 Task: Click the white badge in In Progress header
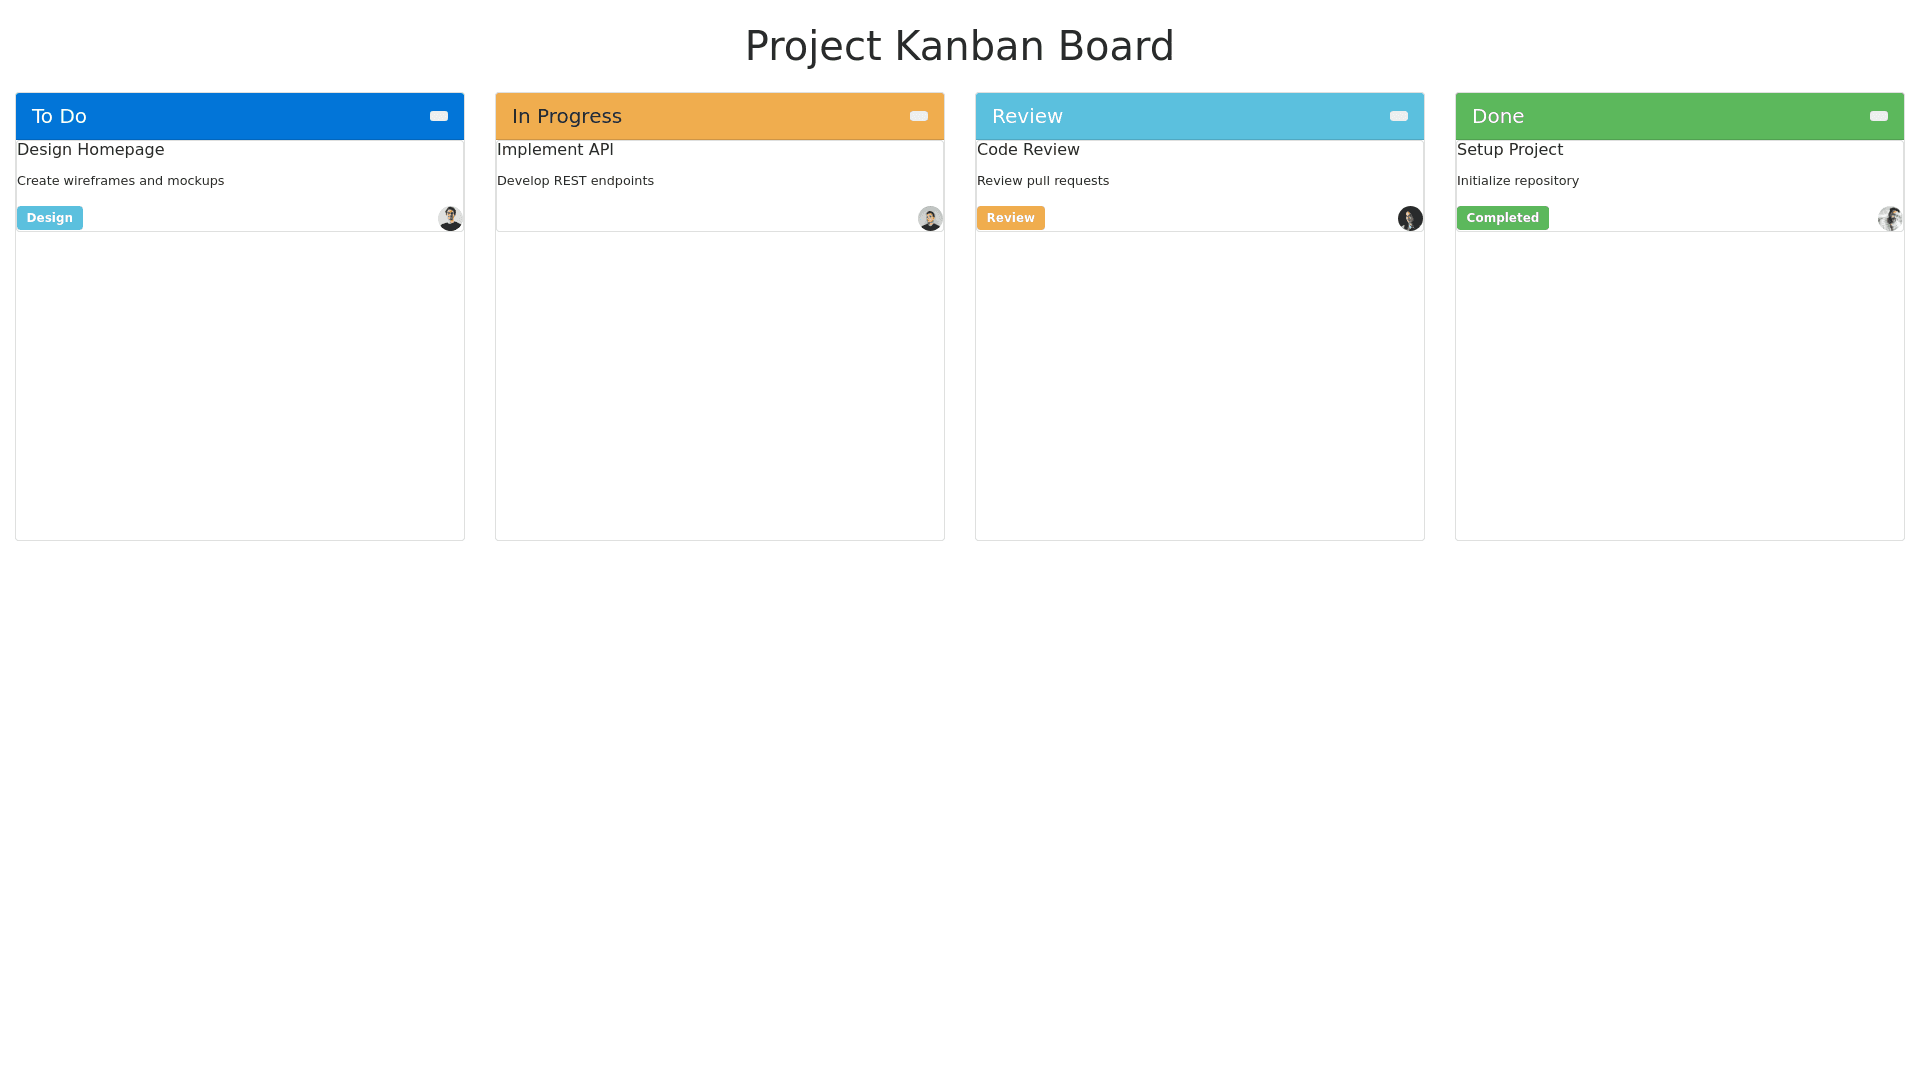pyautogui.click(x=919, y=116)
